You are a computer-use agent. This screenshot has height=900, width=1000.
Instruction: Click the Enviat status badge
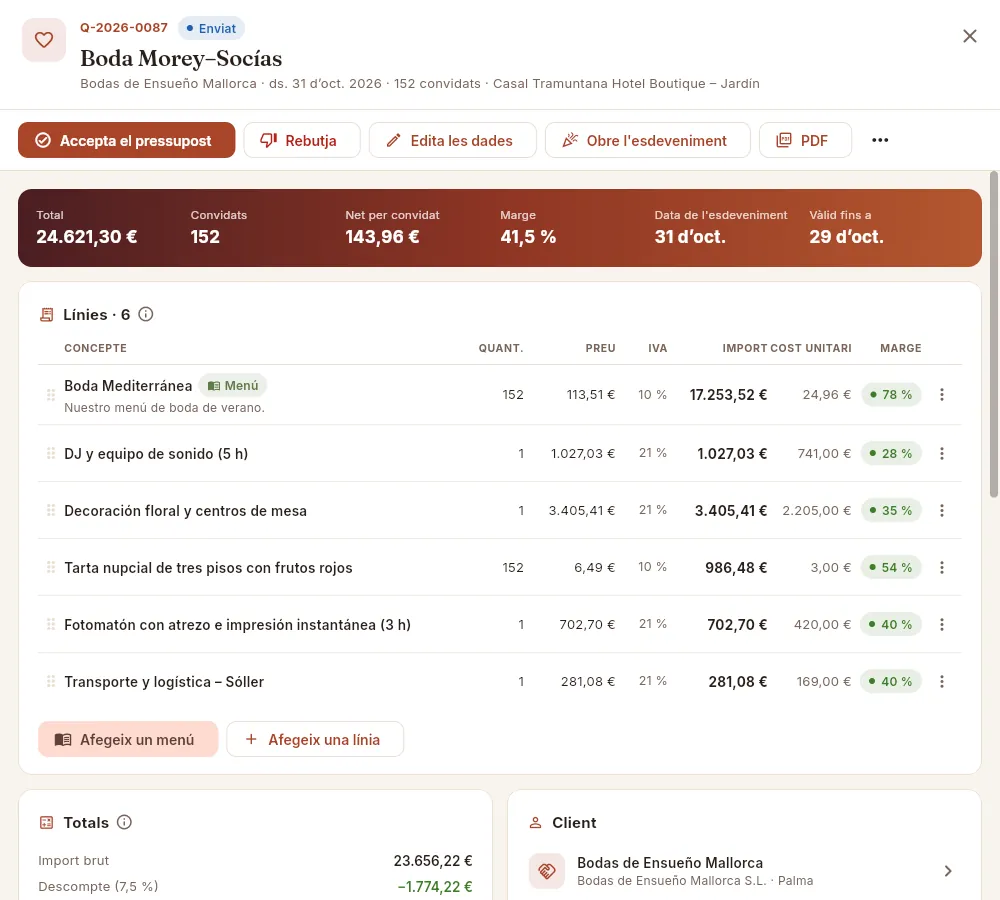click(211, 29)
